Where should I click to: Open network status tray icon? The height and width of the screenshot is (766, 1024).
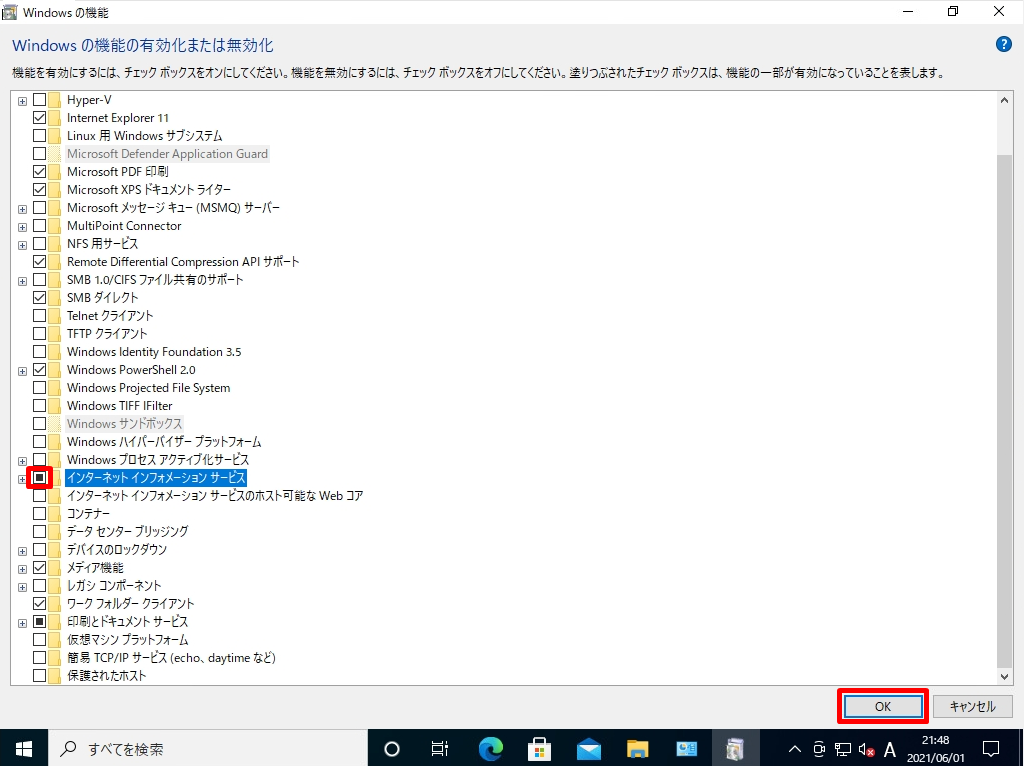(843, 749)
